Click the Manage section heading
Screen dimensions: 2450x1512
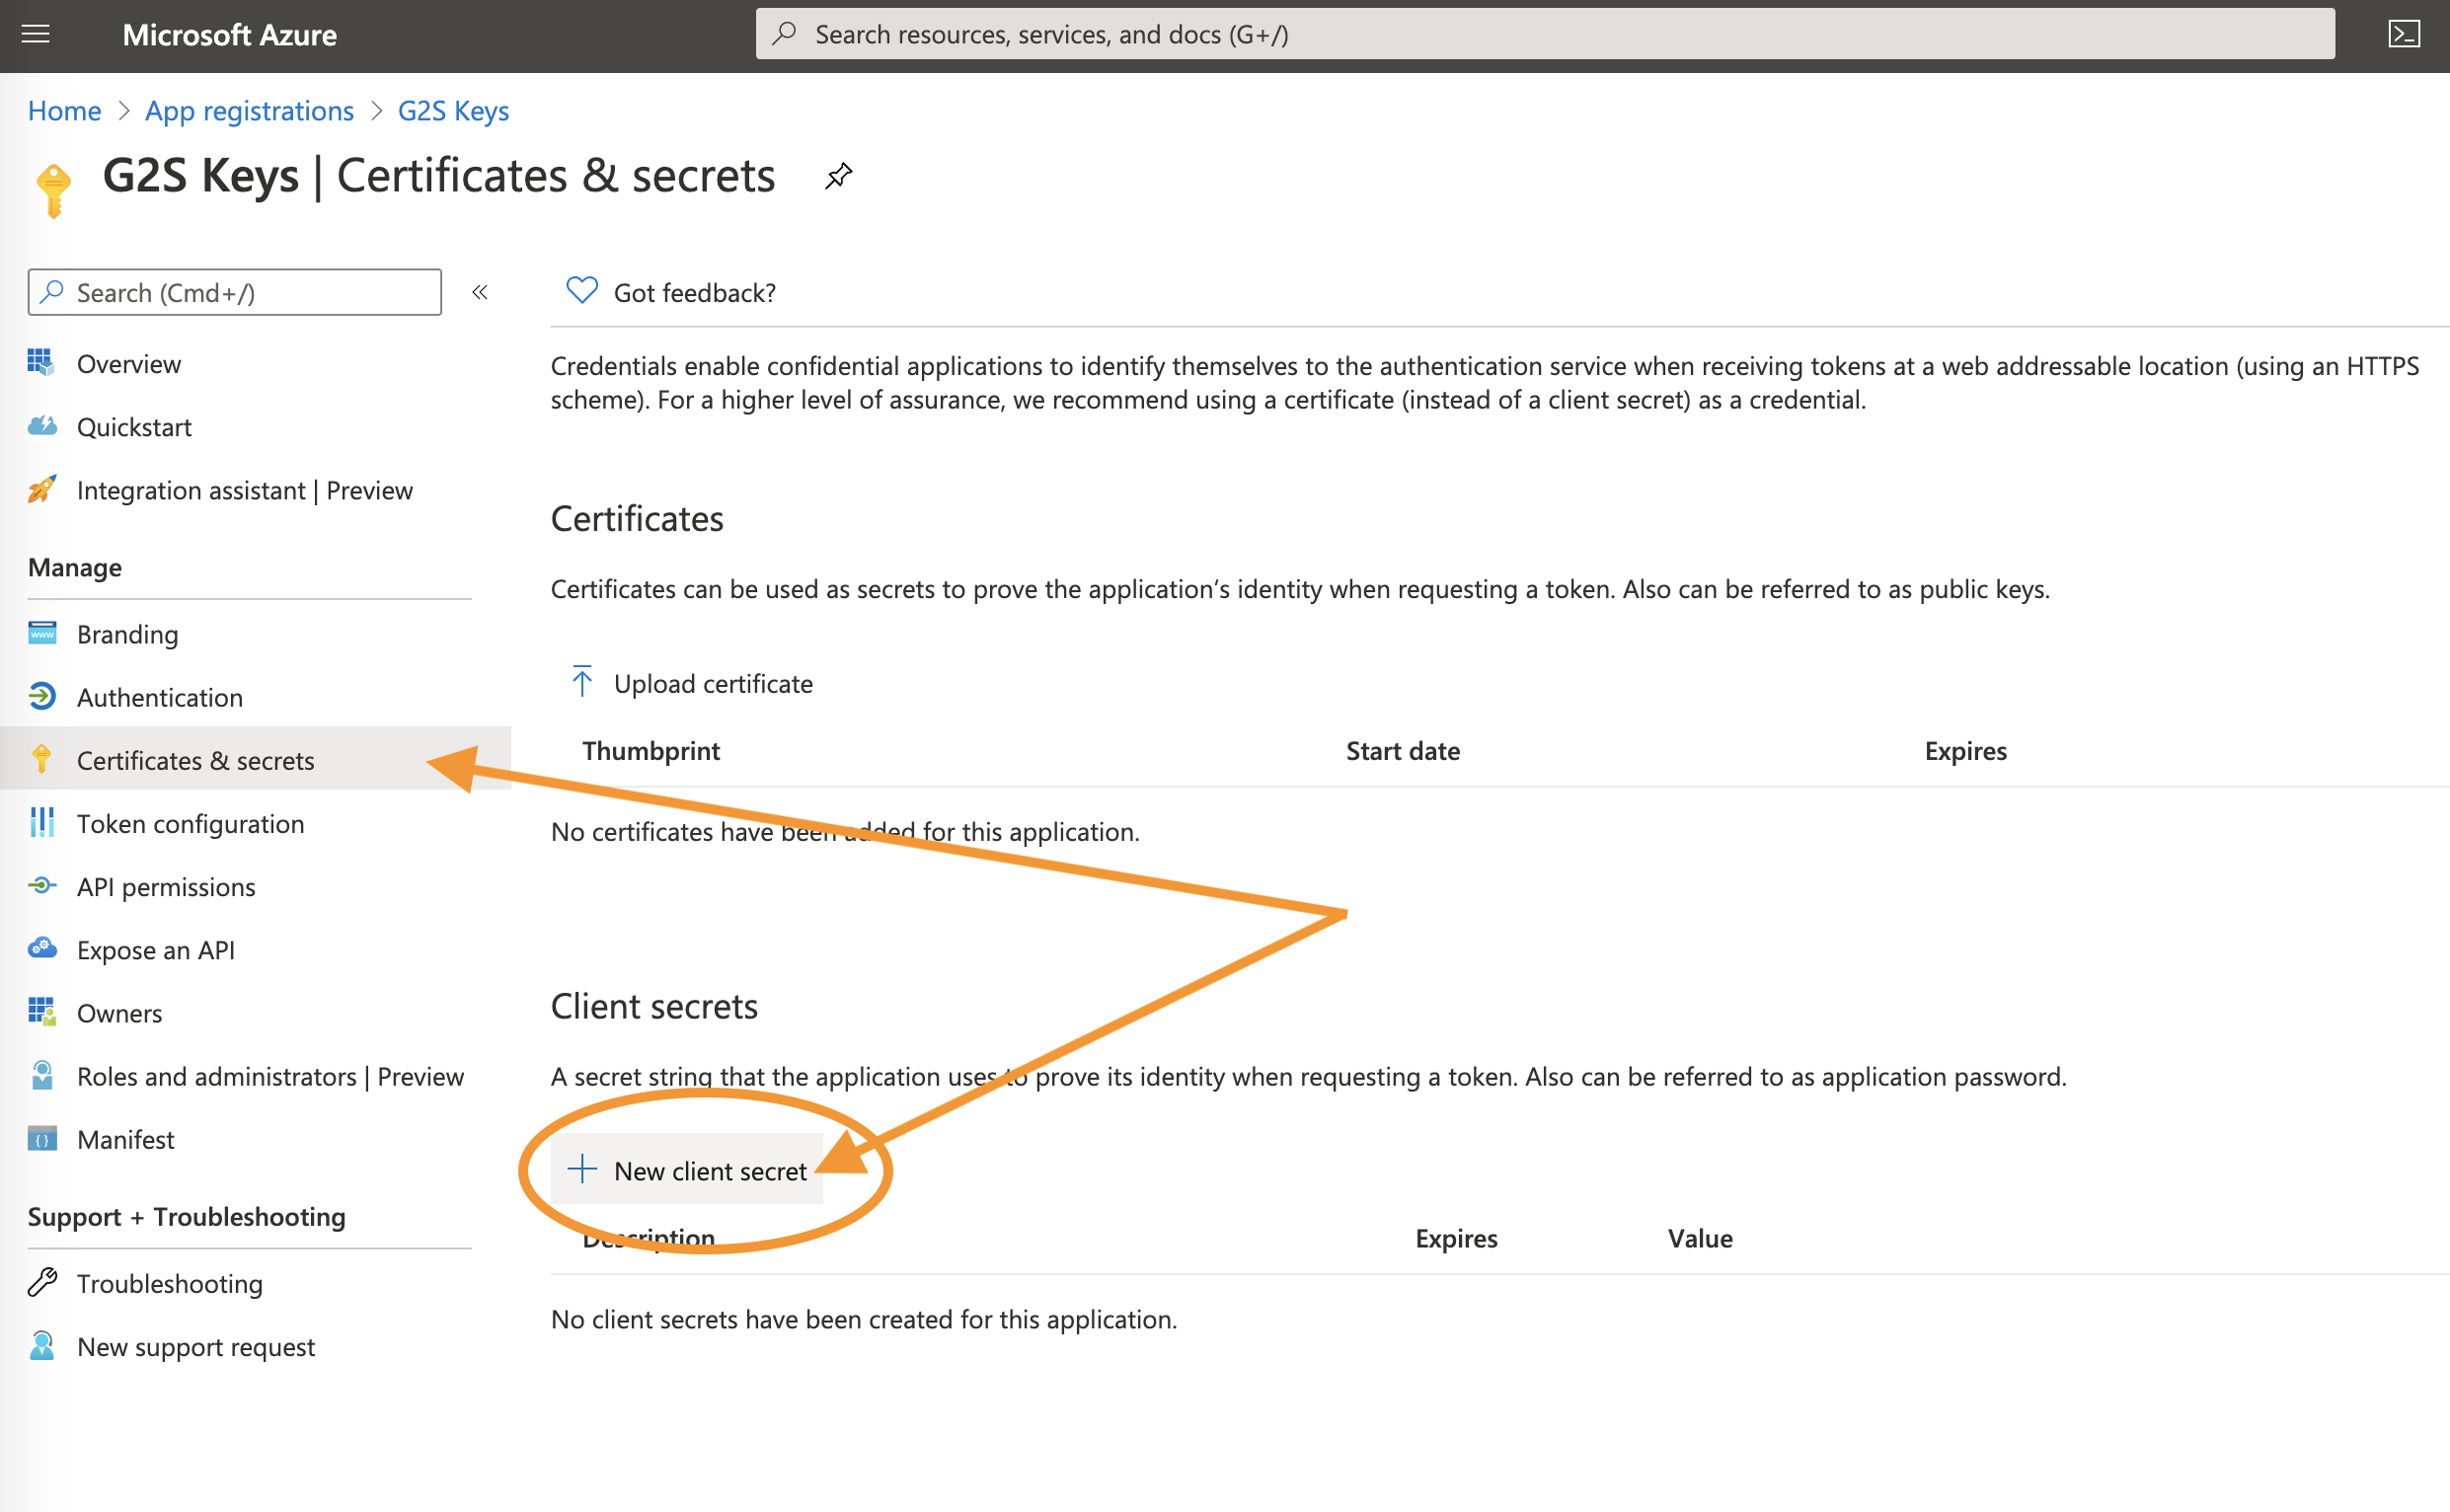(x=75, y=567)
